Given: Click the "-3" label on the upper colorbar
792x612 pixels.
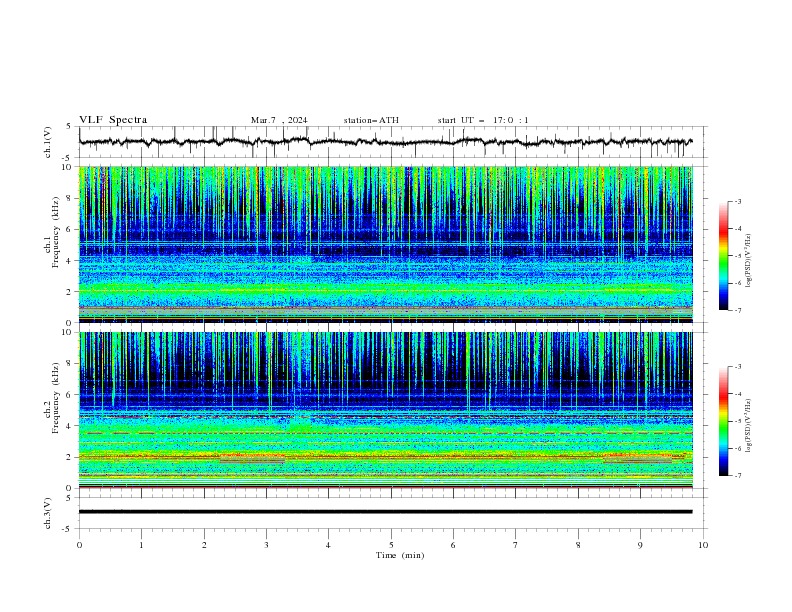Looking at the screenshot, I should (737, 201).
